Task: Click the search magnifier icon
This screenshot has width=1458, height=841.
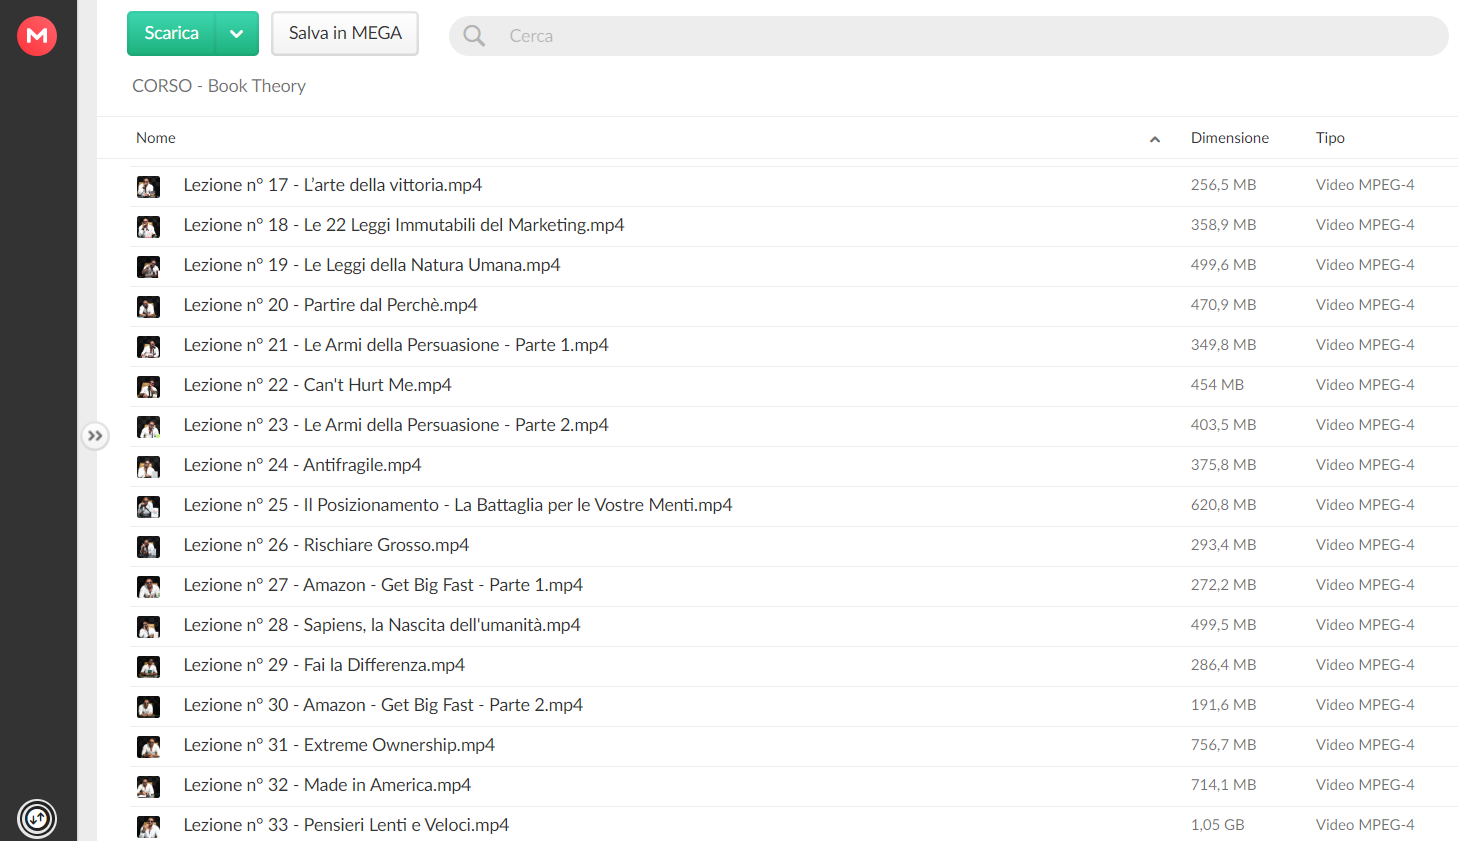Action: [x=474, y=36]
